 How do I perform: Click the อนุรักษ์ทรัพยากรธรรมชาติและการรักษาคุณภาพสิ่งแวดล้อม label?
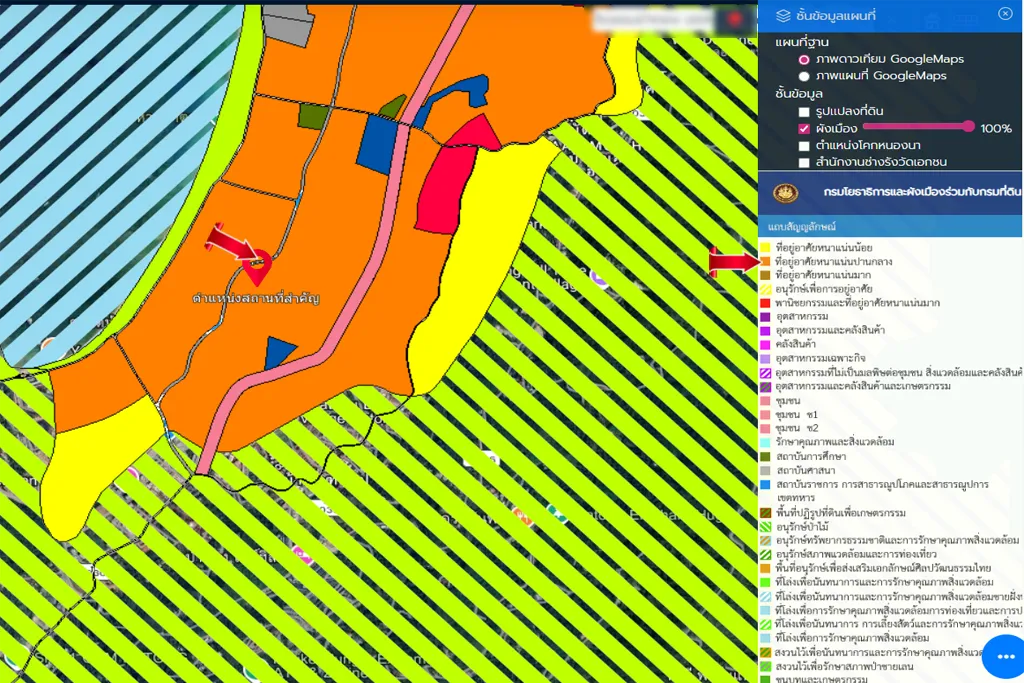point(897,541)
